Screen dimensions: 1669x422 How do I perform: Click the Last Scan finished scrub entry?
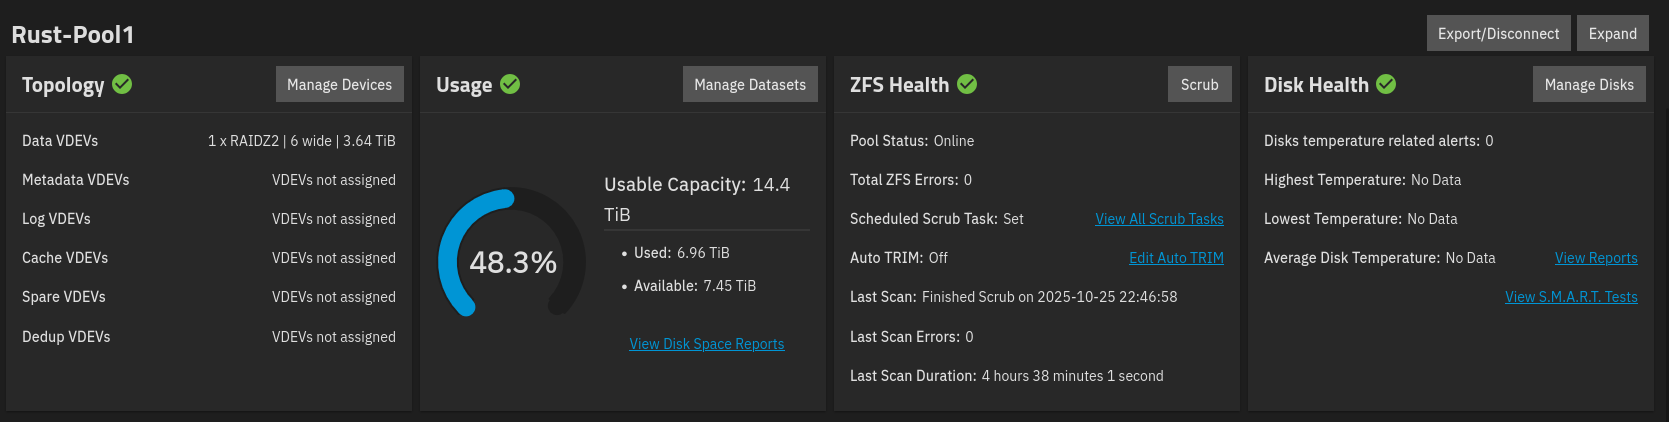[x=1013, y=297]
